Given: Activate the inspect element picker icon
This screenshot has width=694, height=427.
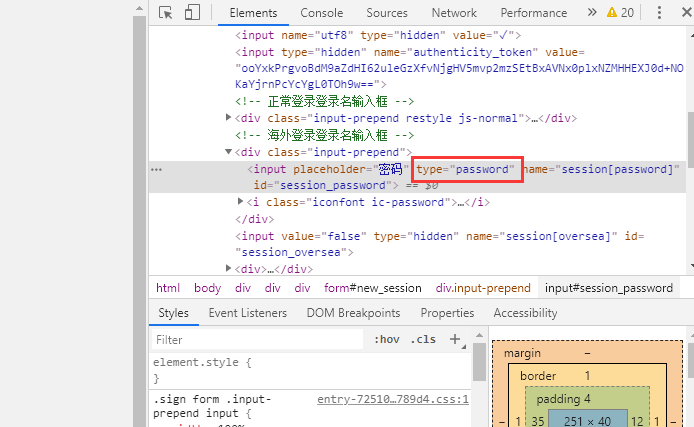Looking at the screenshot, I should (x=166, y=12).
